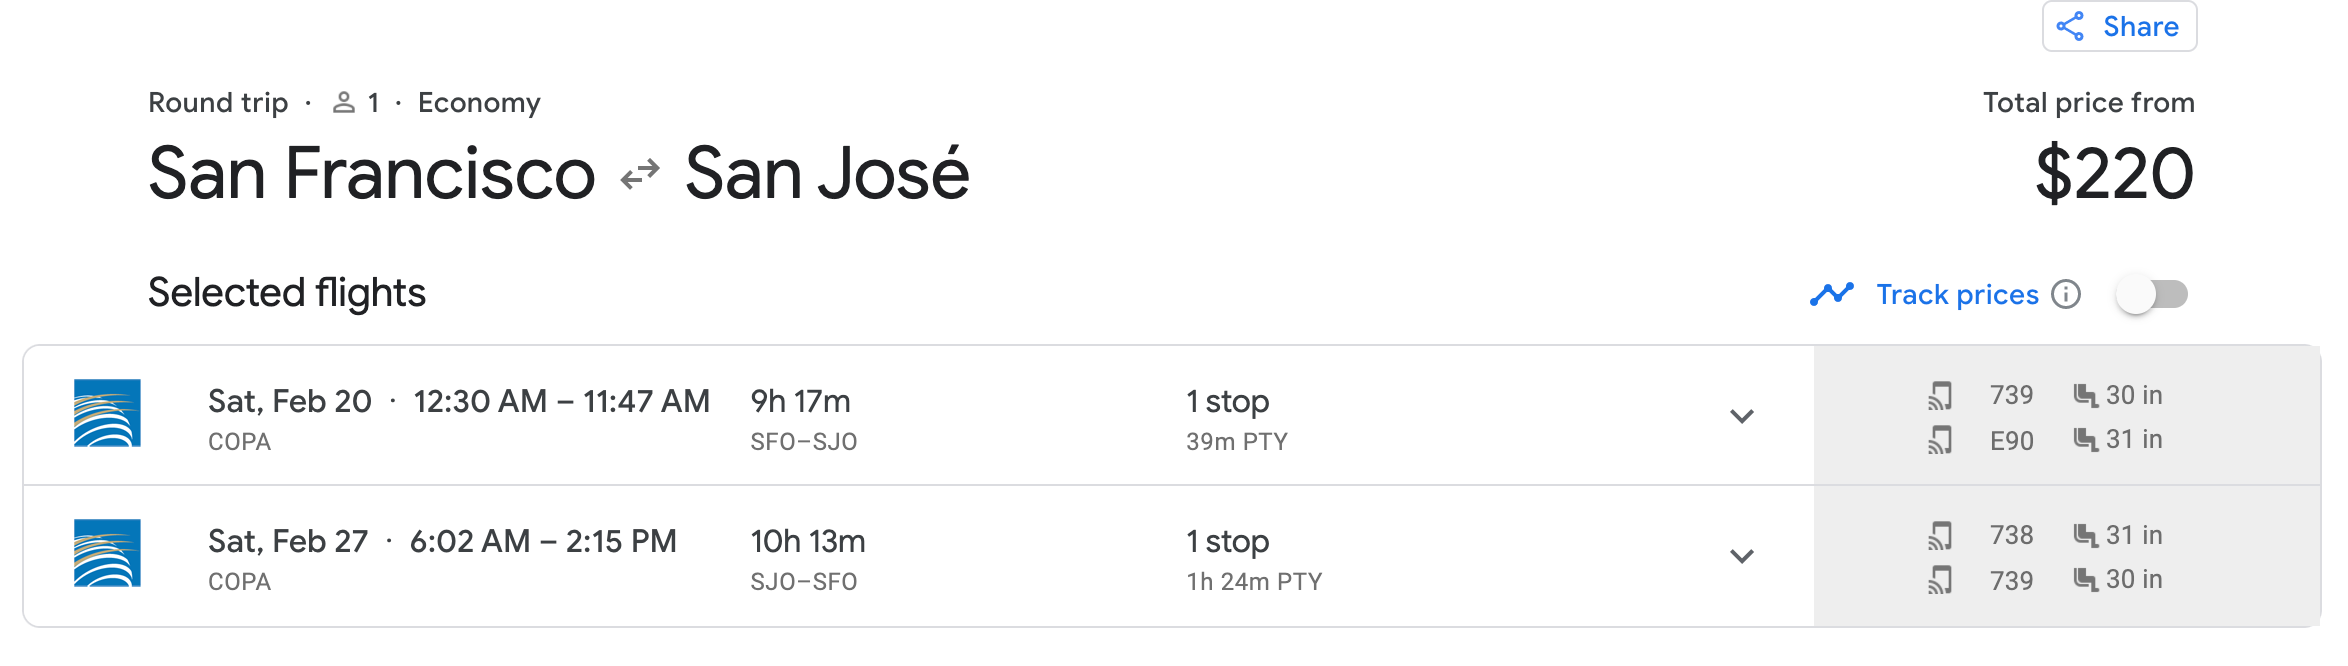Click the Share button
Image resolution: width=2348 pixels, height=666 pixels.
pyautogui.click(x=2119, y=26)
